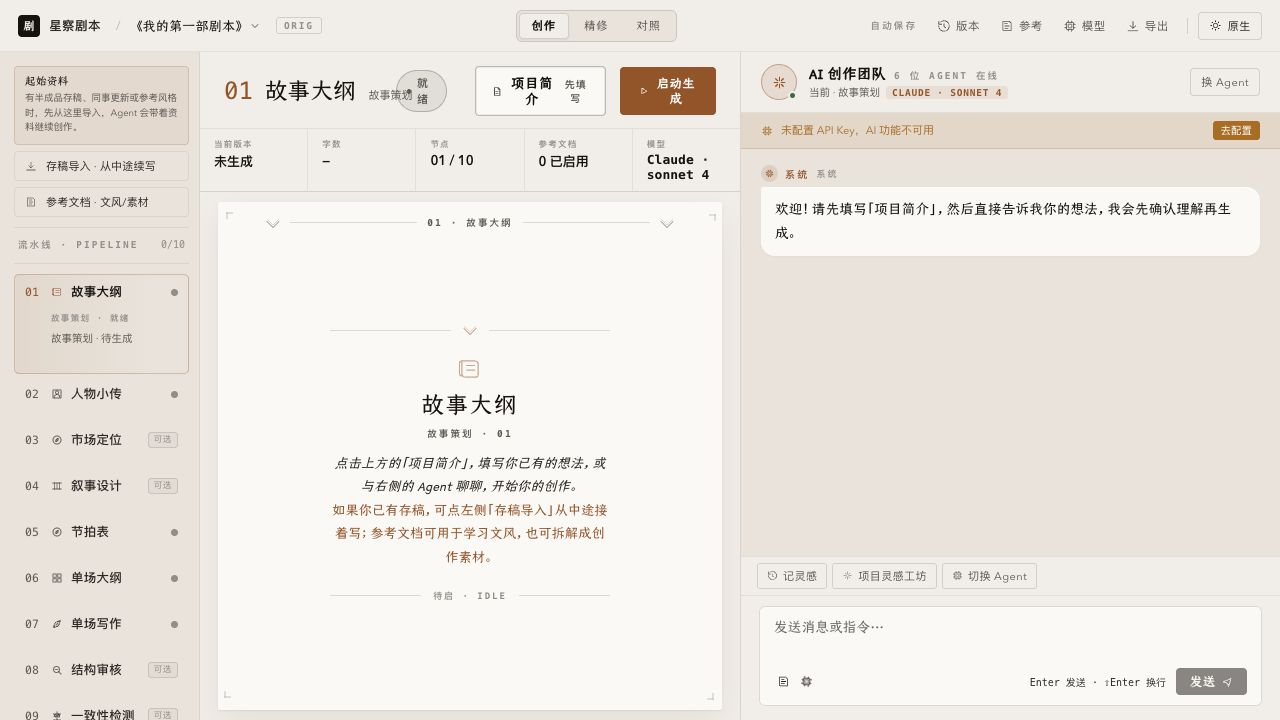The image size is (1280, 720).
Task: Click the 可选 tag on 市场定位
Action: click(x=163, y=440)
